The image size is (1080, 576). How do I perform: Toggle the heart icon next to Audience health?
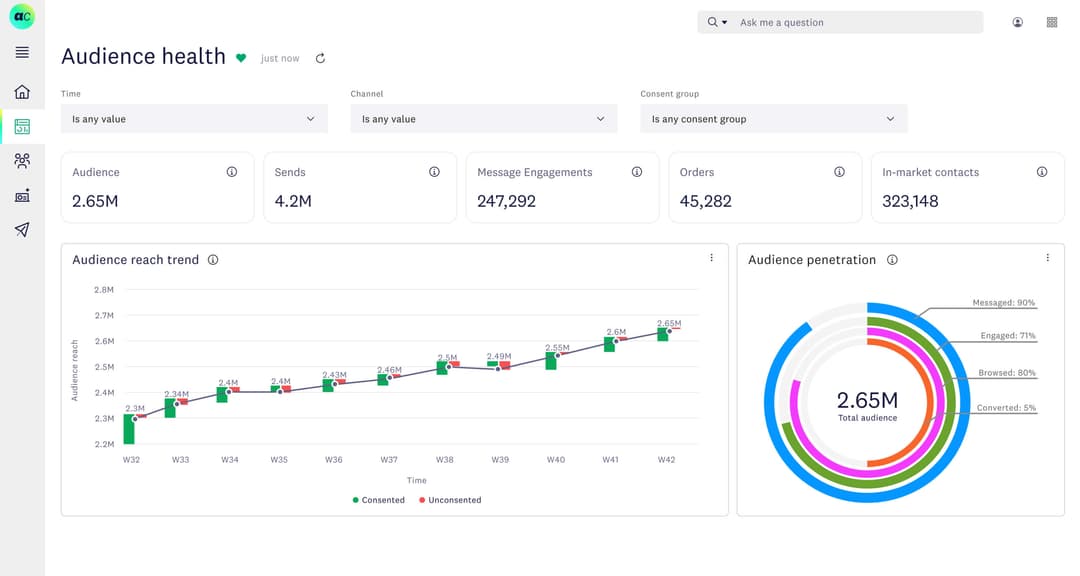click(240, 58)
